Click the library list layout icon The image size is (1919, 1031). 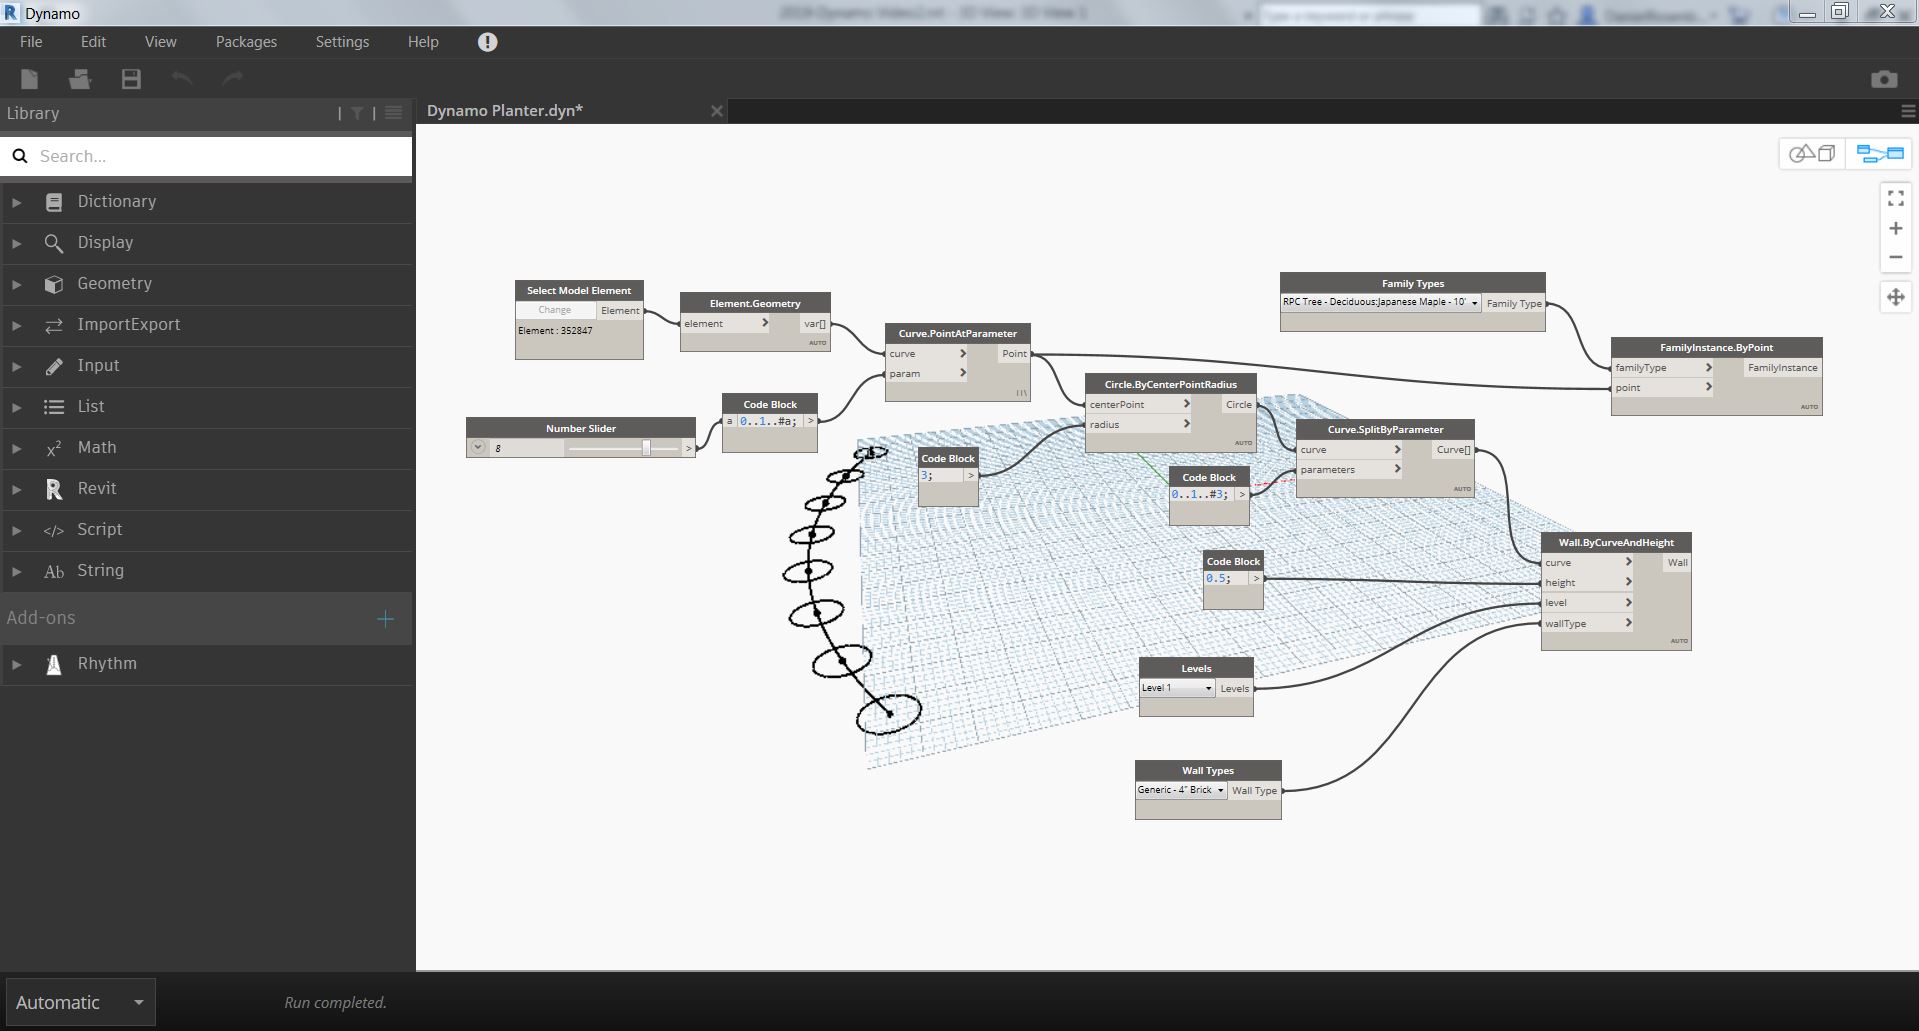click(x=393, y=113)
